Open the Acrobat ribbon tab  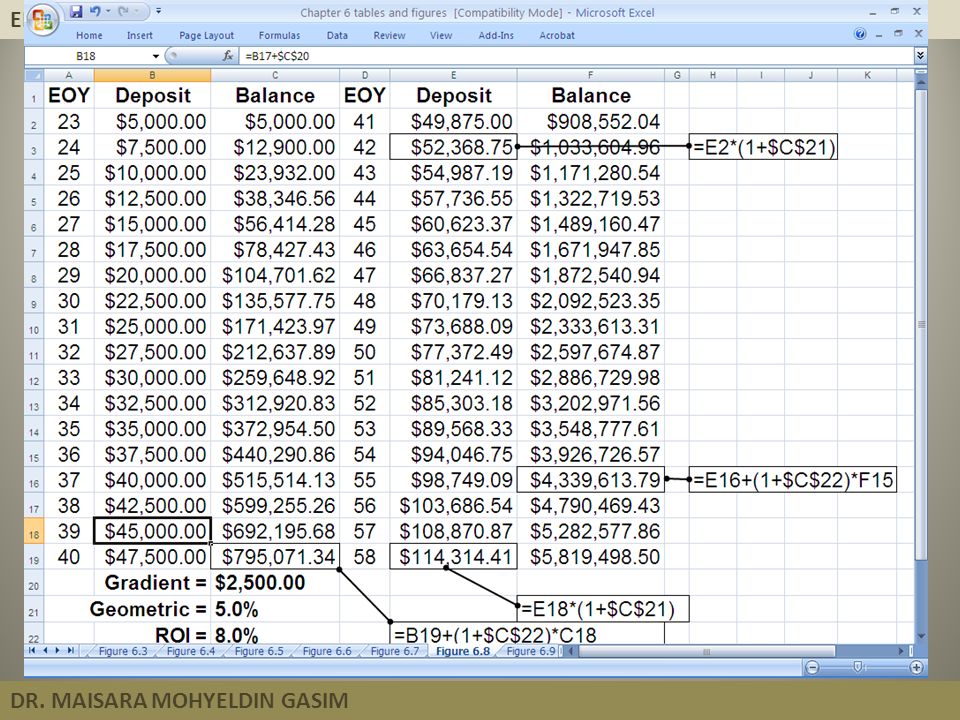(557, 36)
